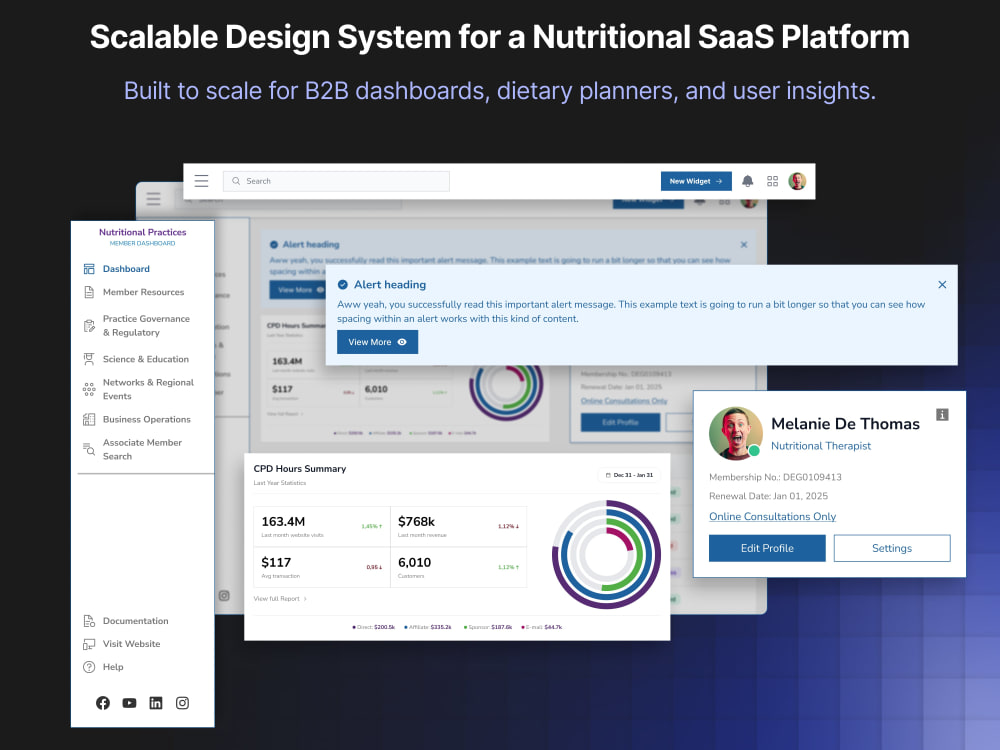Viewport: 1000px width, 750px height.
Task: Click the $768k revenue stat
Action: pyautogui.click(x=459, y=527)
